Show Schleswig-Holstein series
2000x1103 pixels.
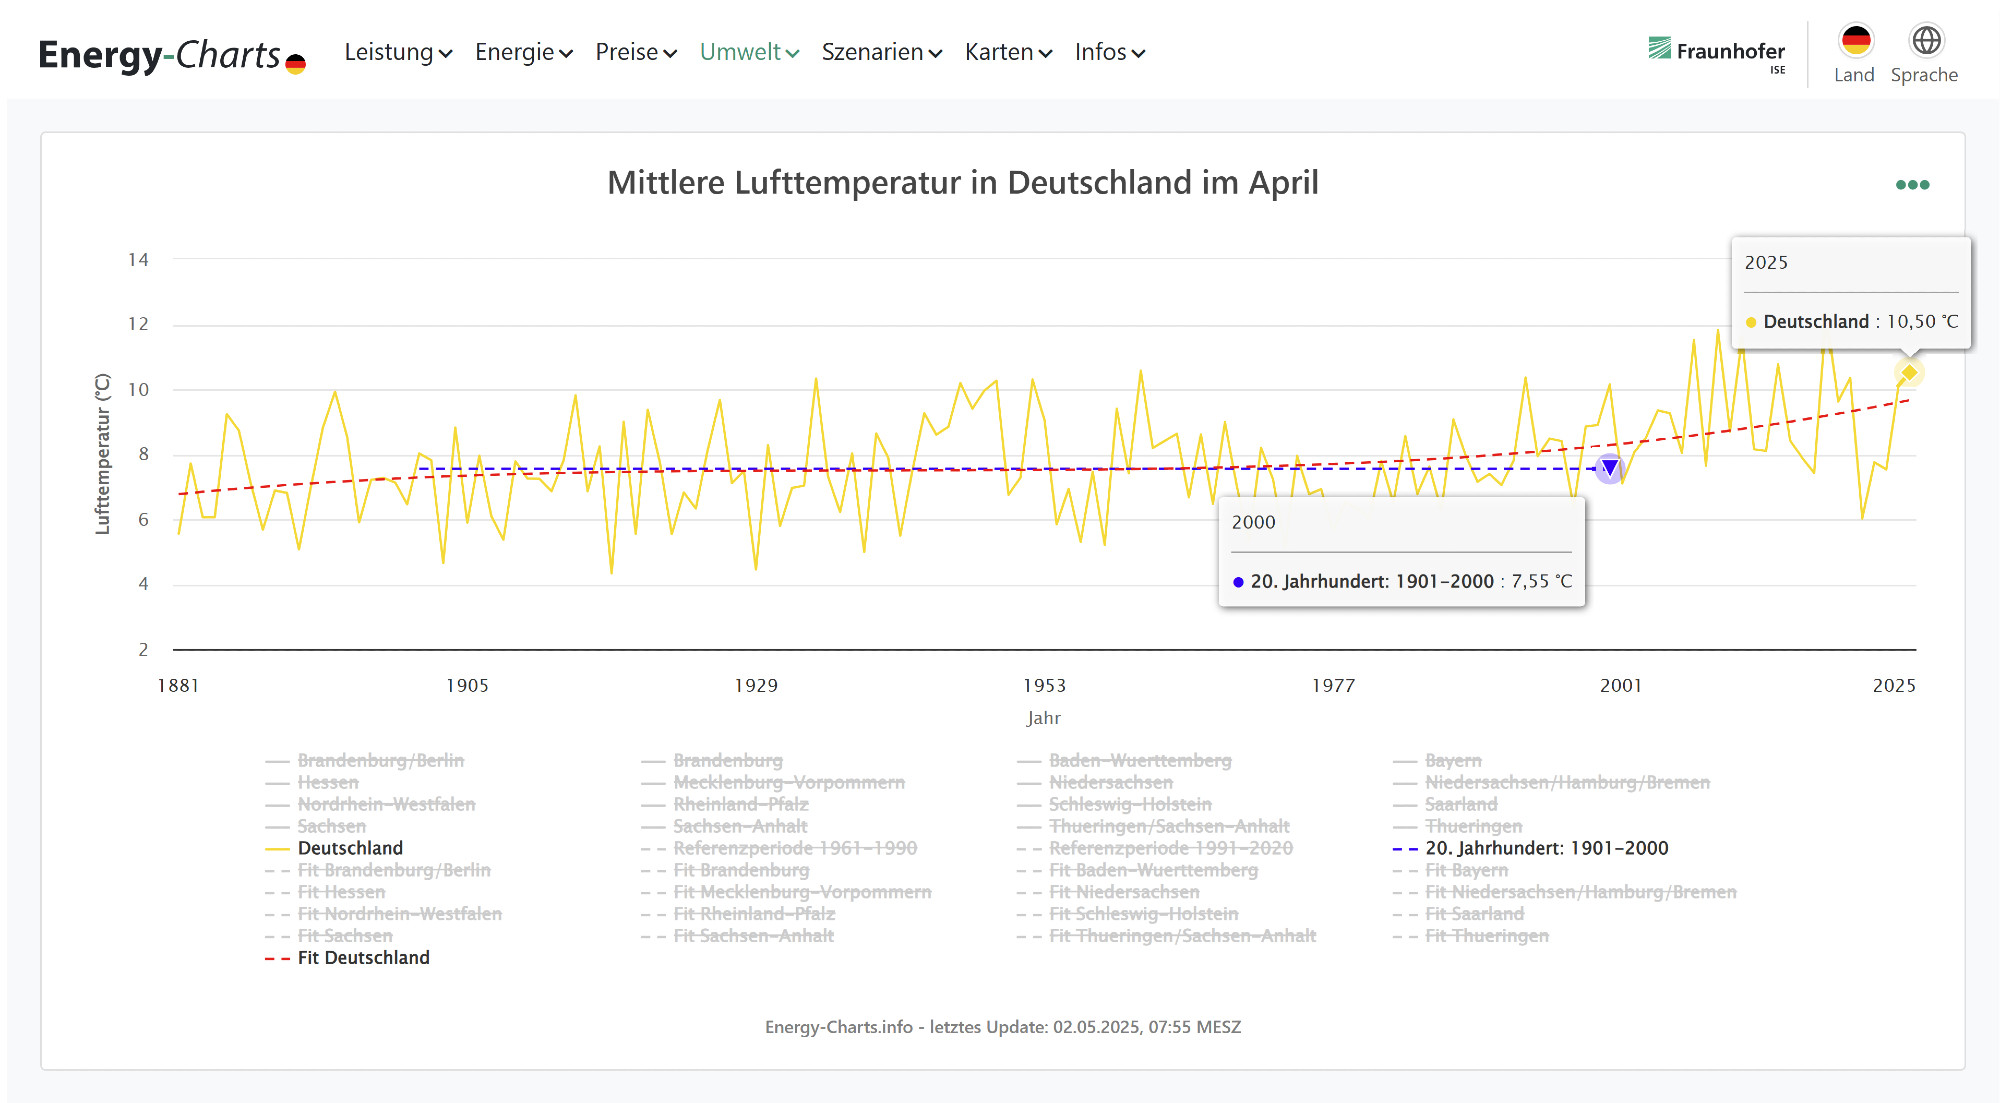1114,804
